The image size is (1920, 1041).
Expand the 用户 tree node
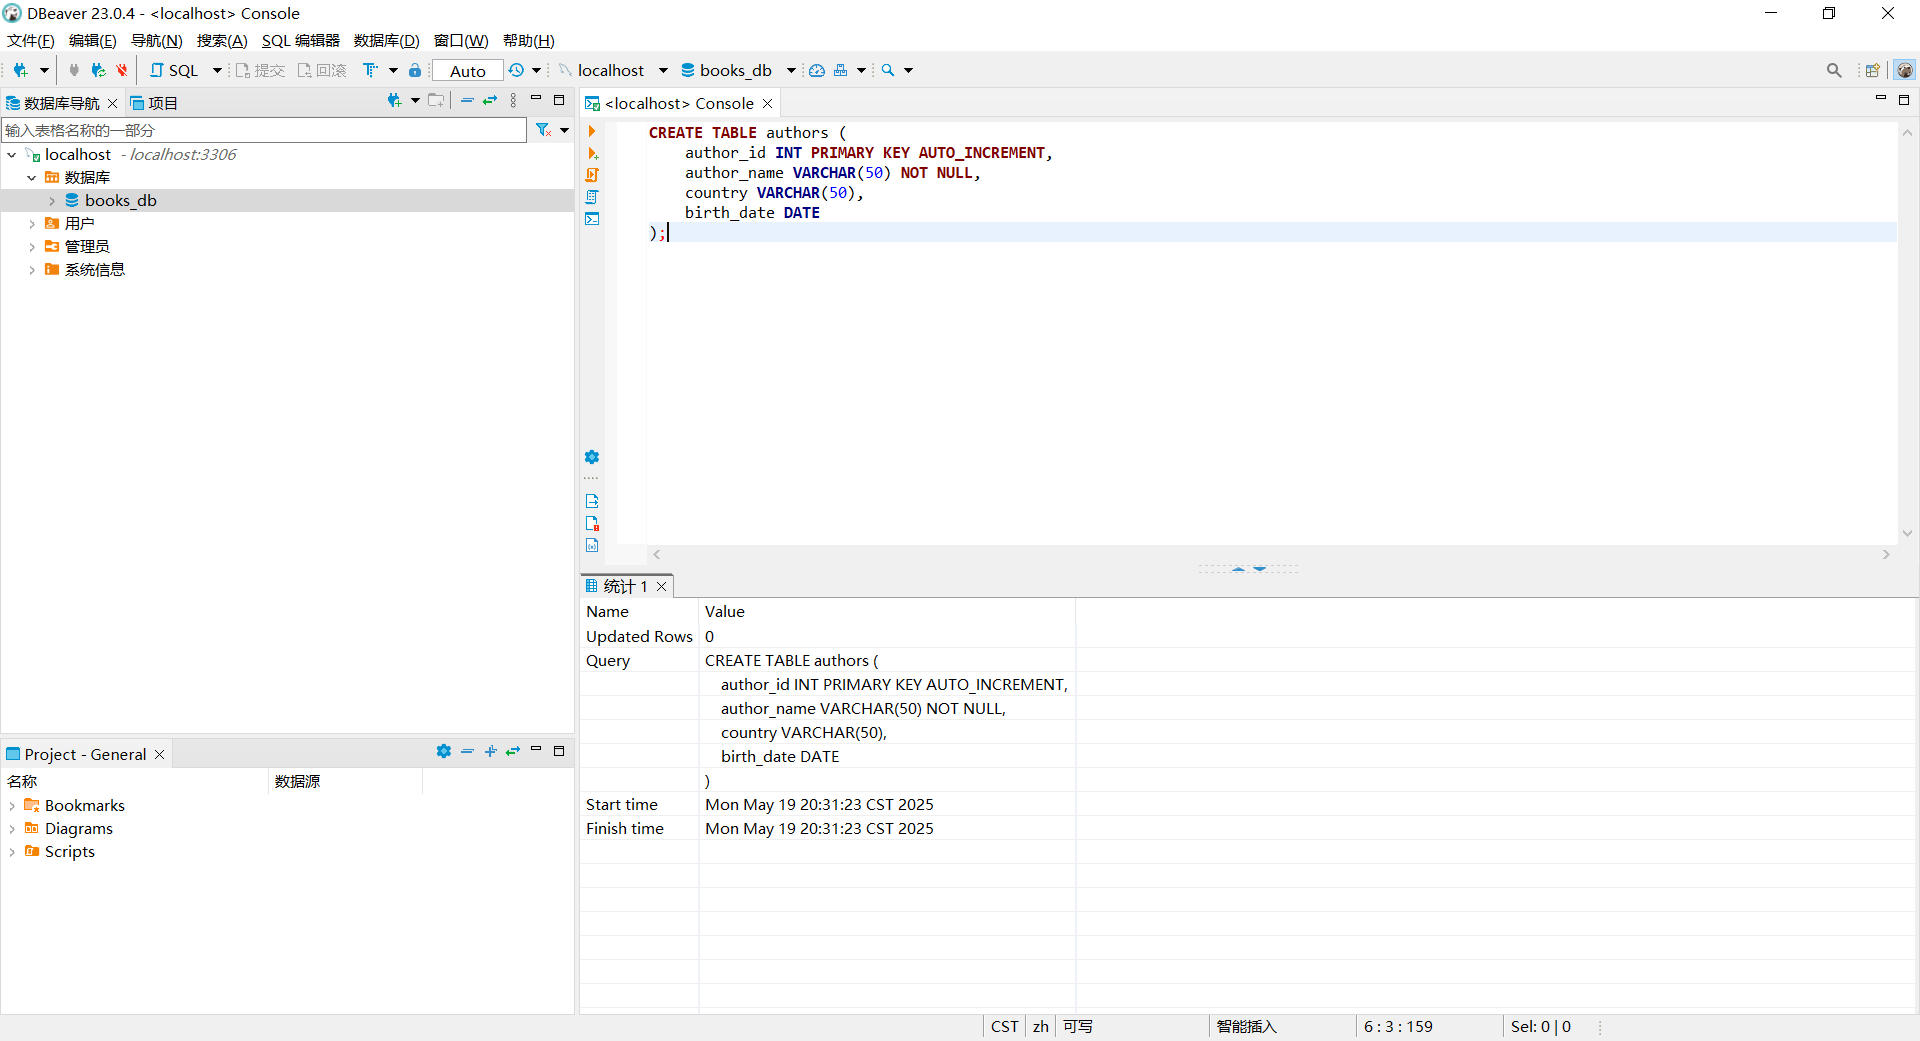coord(31,223)
